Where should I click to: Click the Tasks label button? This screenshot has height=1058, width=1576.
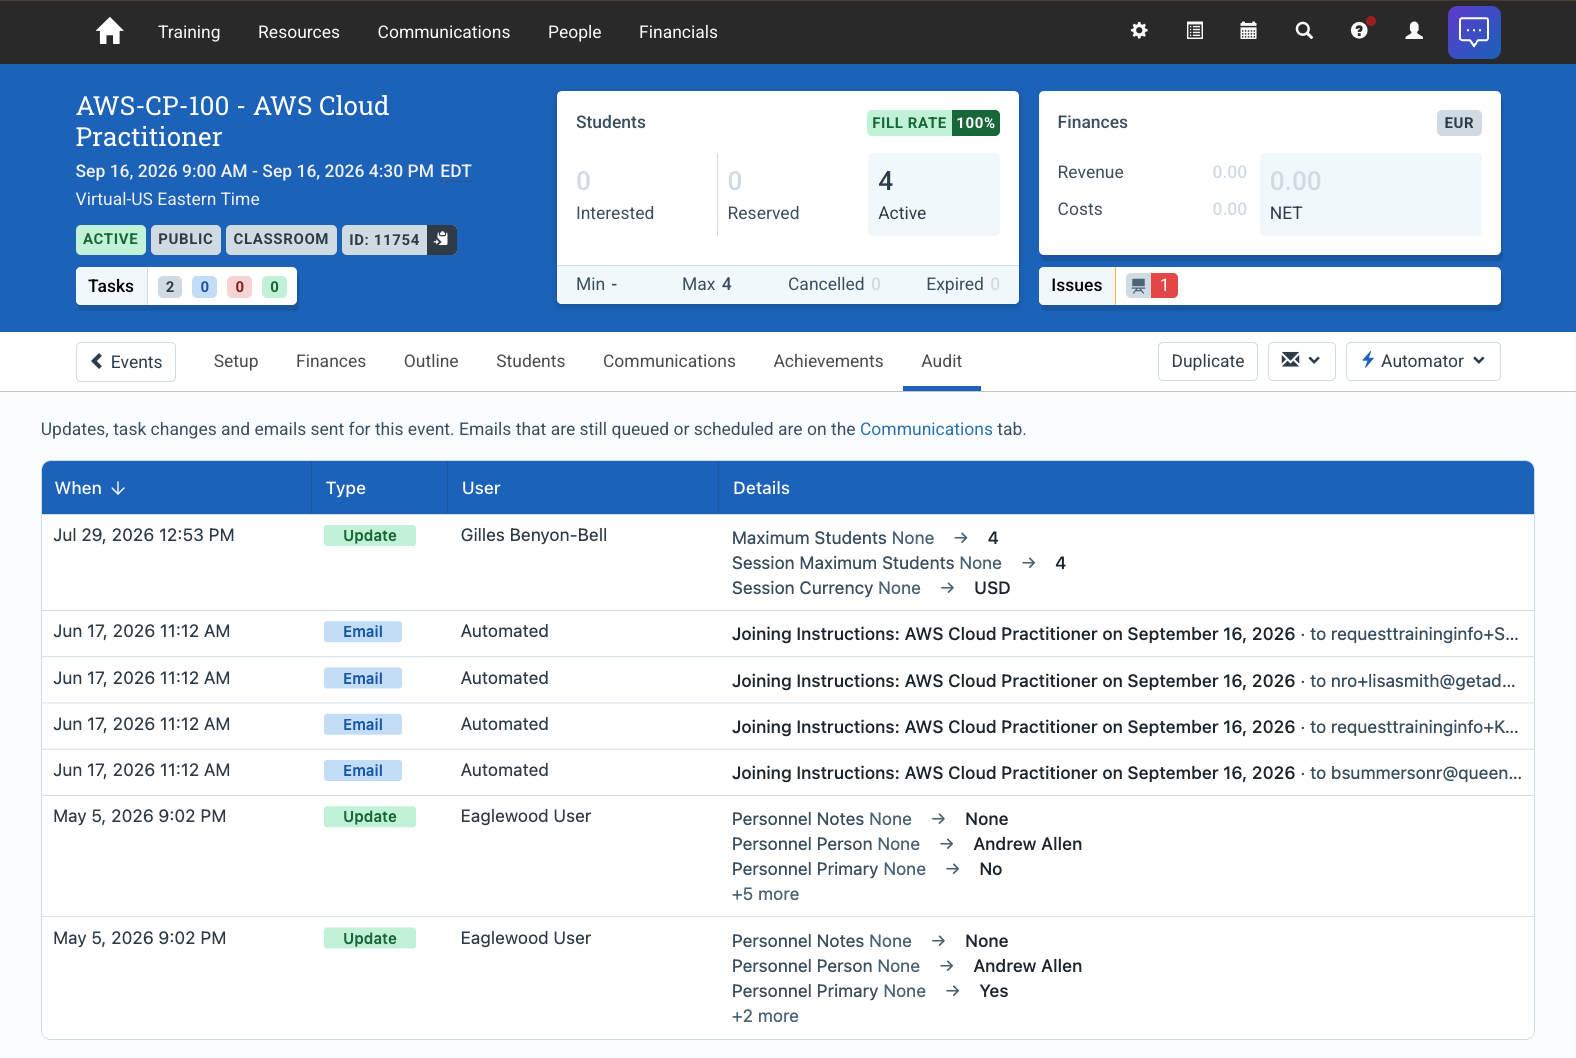(x=111, y=286)
